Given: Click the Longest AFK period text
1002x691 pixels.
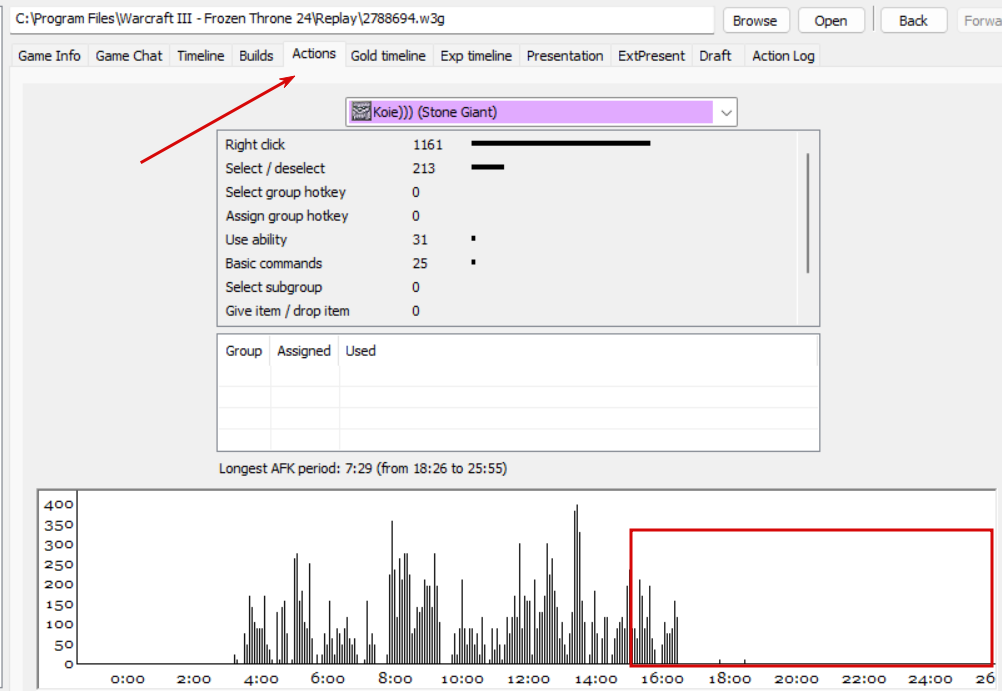Looking at the screenshot, I should (363, 469).
